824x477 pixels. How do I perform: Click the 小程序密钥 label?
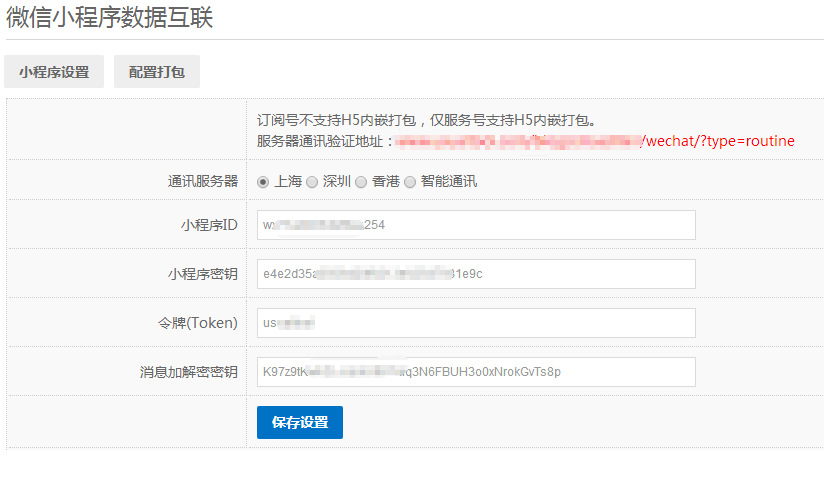point(203,274)
